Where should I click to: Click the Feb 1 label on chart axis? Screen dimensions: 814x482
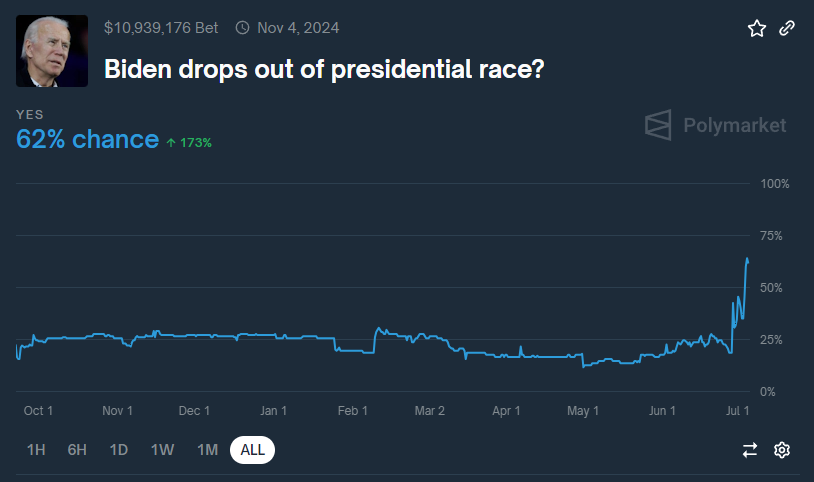coord(352,411)
